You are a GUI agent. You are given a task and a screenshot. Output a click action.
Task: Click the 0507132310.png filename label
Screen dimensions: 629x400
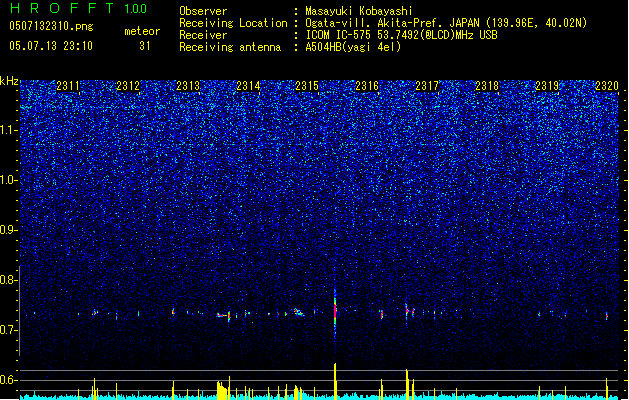(x=51, y=26)
